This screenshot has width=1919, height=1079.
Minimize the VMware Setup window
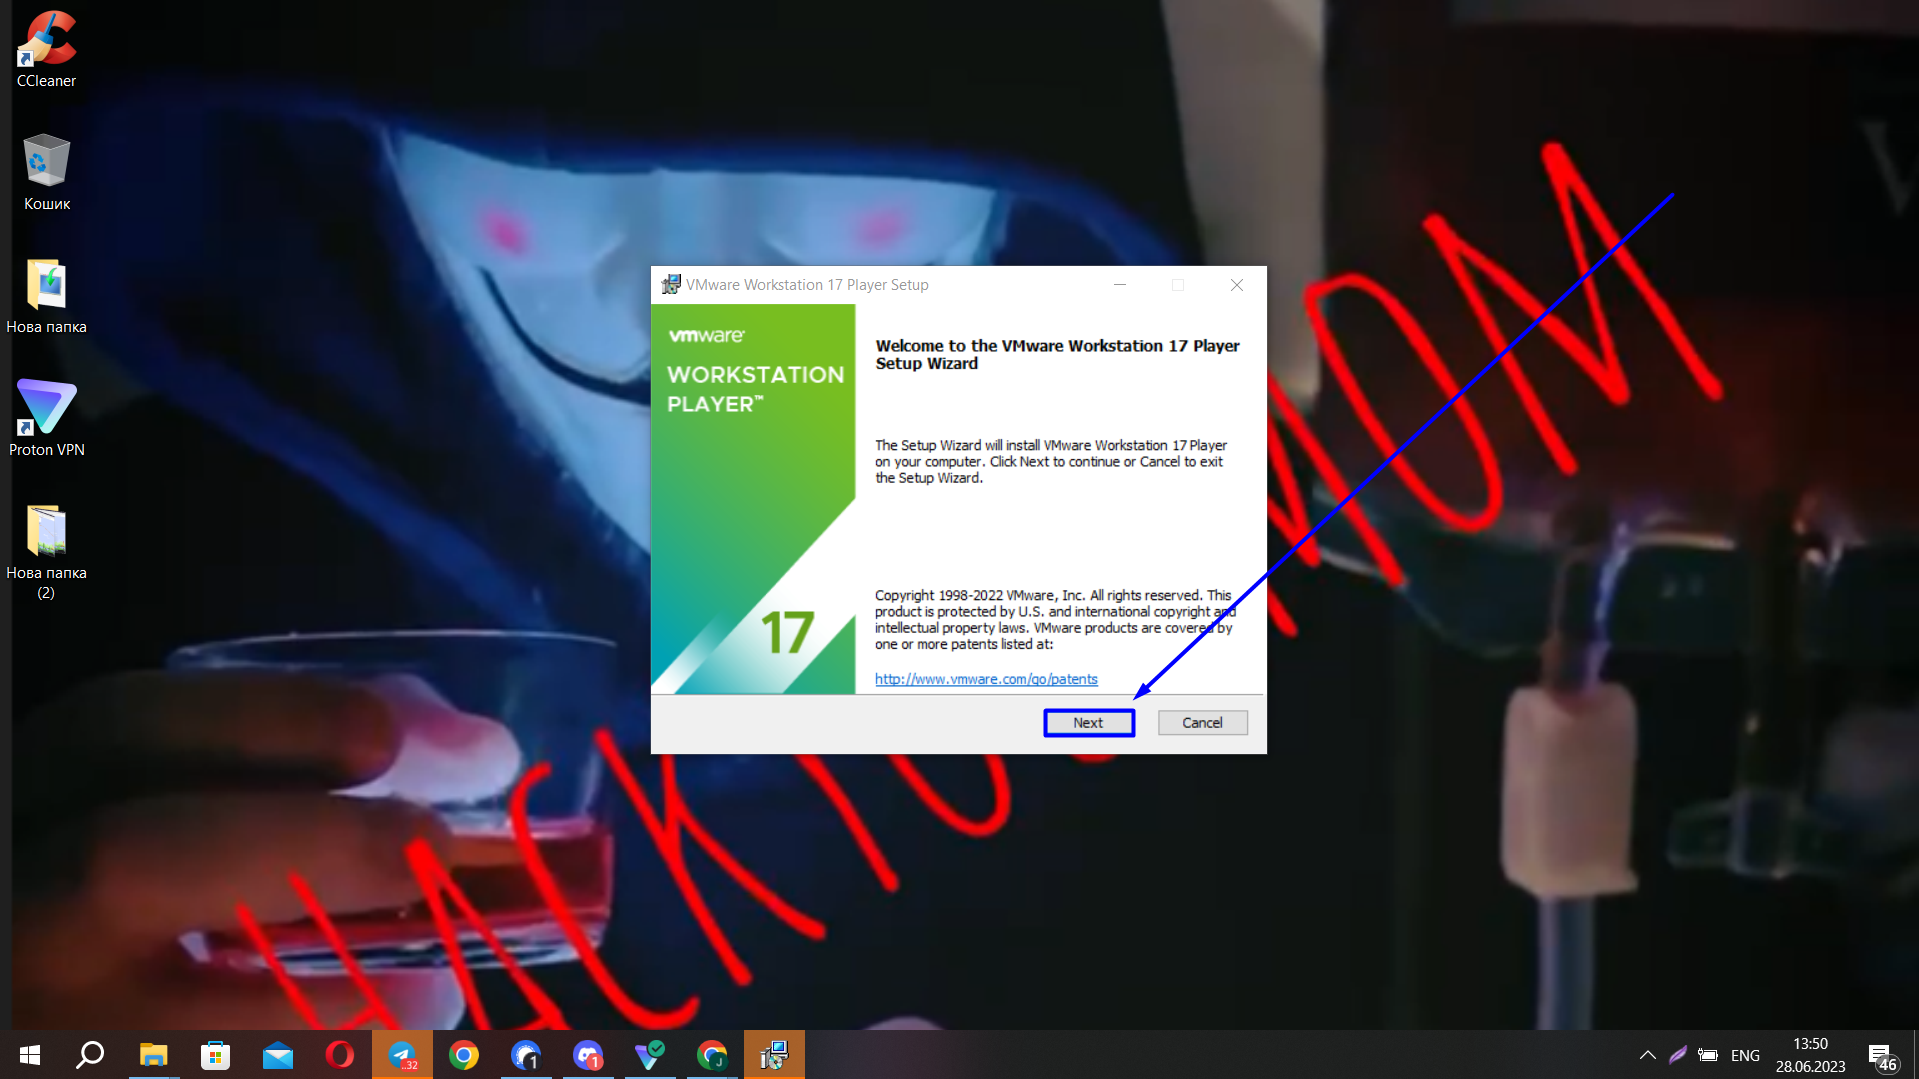tap(1120, 285)
